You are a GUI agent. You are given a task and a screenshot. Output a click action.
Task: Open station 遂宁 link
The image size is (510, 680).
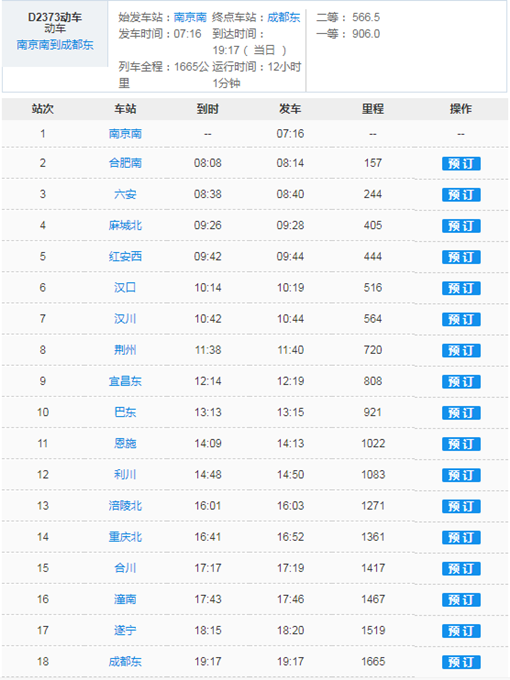pos(125,631)
